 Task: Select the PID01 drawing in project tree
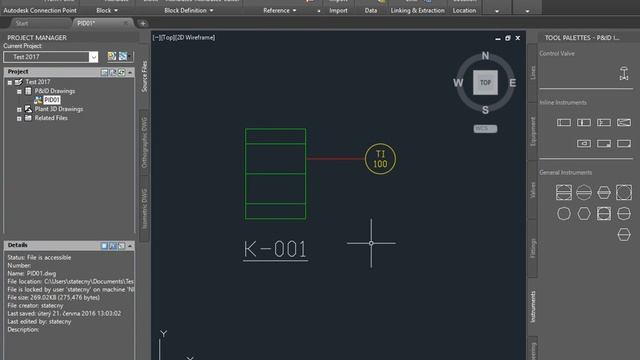pyautogui.click(x=52, y=100)
